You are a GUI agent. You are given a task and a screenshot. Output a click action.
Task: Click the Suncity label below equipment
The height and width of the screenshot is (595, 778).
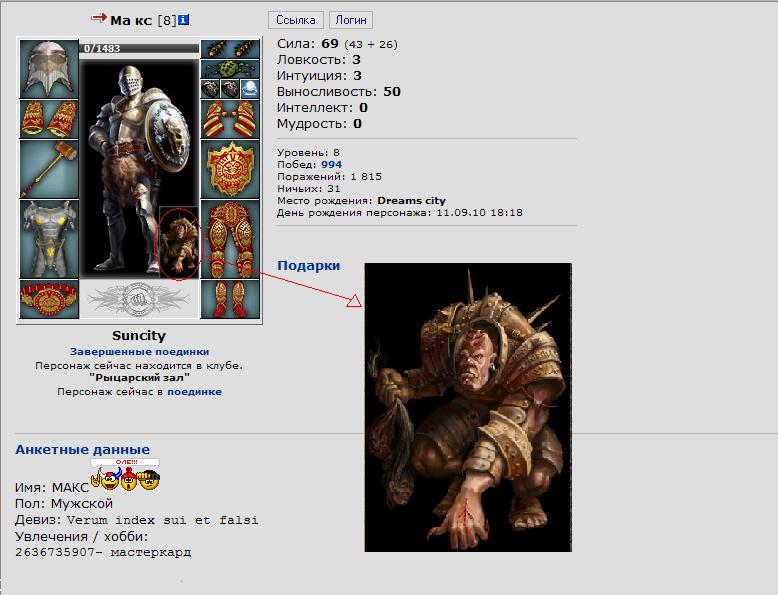[139, 335]
